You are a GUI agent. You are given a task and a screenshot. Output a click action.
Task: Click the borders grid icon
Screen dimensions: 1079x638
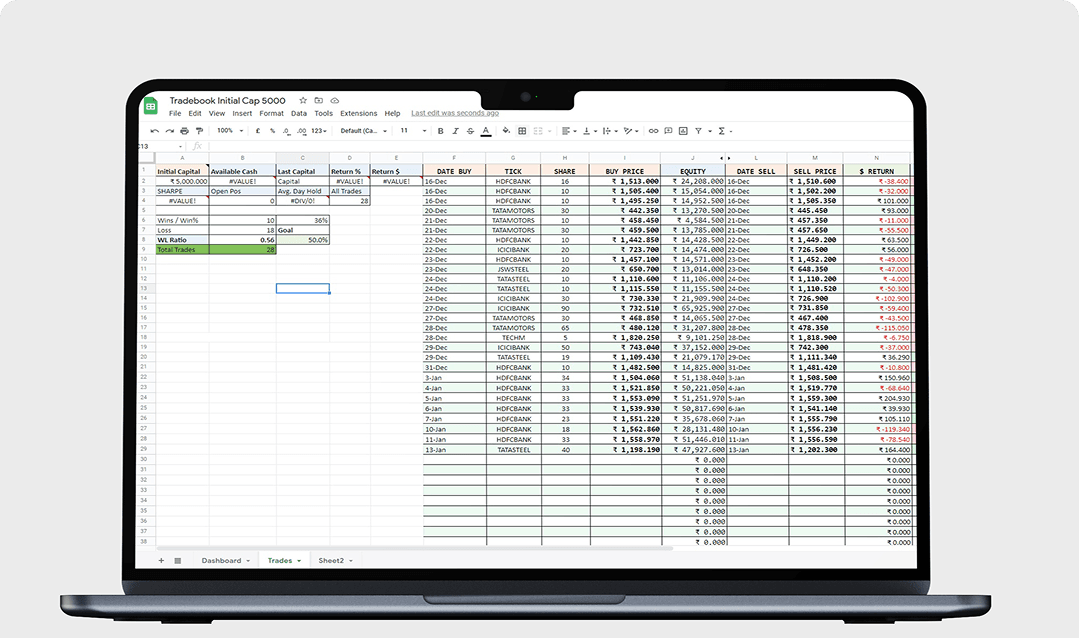[521, 131]
